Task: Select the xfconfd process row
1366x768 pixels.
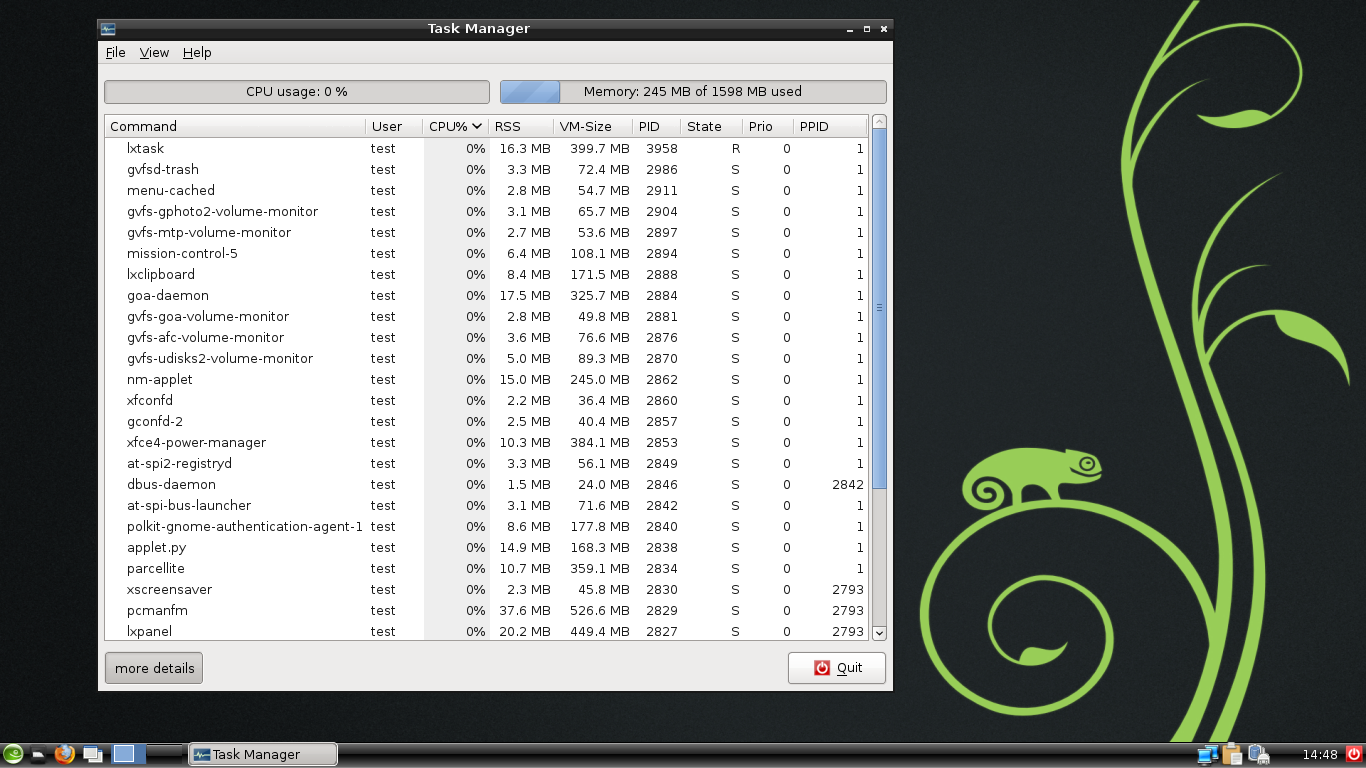Action: pos(486,400)
